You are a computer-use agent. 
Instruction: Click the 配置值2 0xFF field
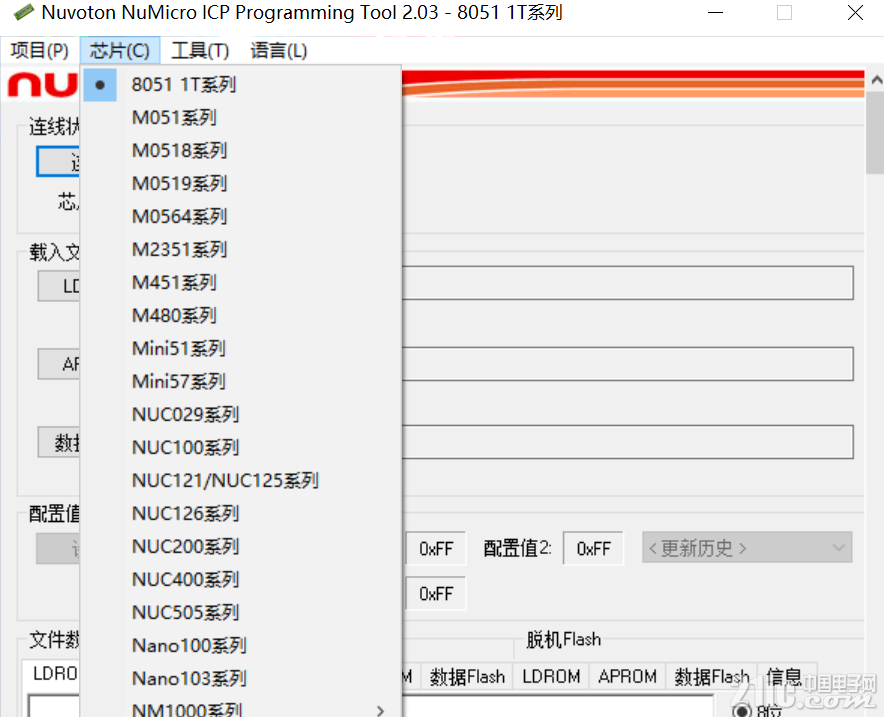pos(593,548)
